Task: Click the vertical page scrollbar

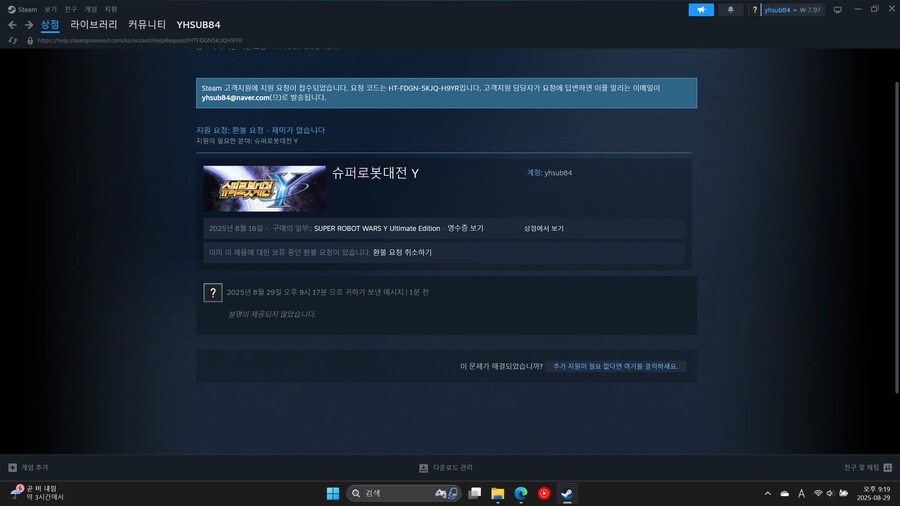Action: point(897,238)
